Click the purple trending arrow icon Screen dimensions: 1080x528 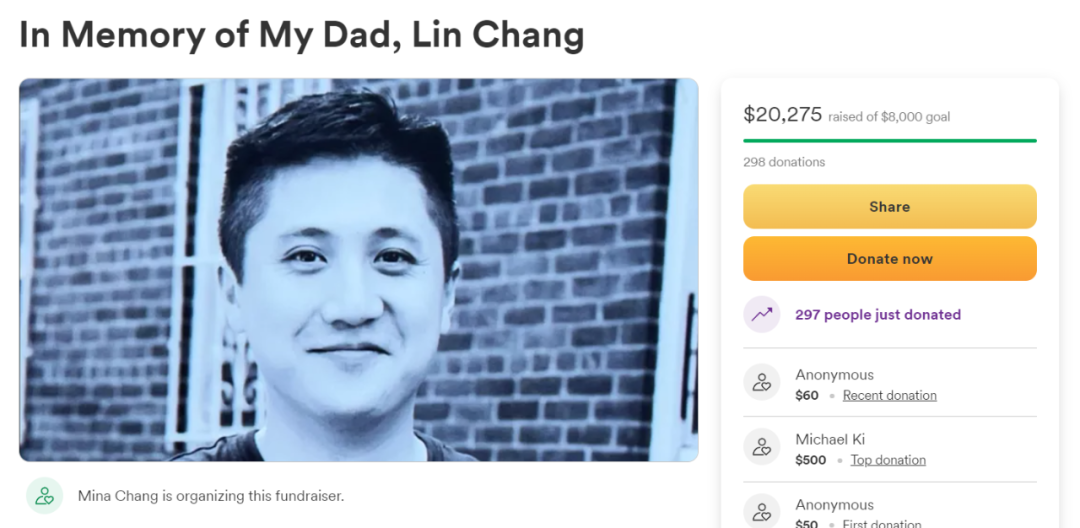(x=762, y=315)
